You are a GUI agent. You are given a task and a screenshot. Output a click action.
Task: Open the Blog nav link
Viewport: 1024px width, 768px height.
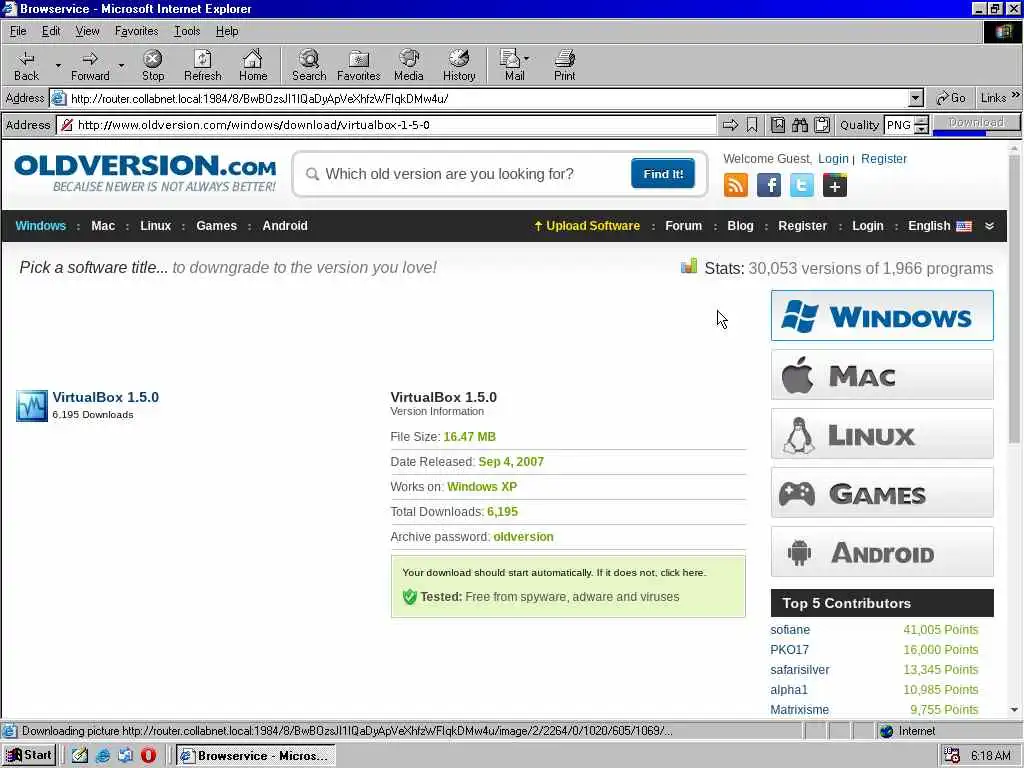pos(740,226)
